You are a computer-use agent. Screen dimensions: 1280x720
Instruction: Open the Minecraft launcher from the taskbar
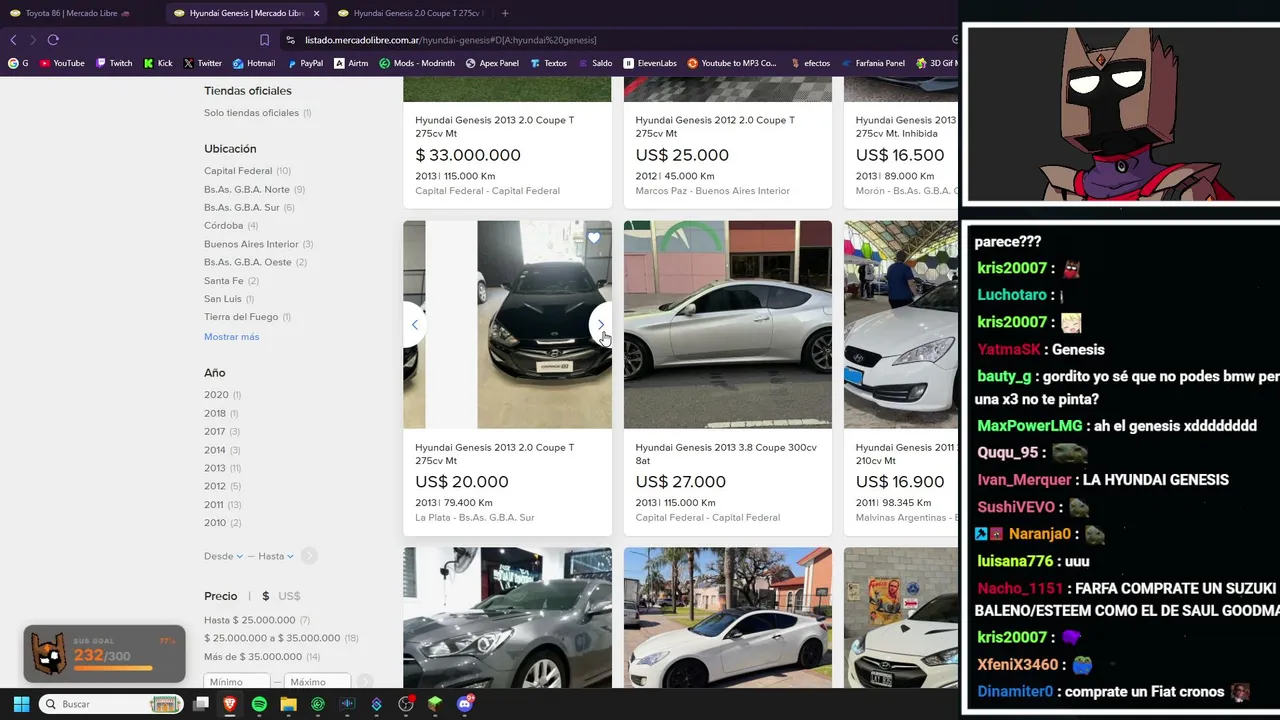coord(435,704)
